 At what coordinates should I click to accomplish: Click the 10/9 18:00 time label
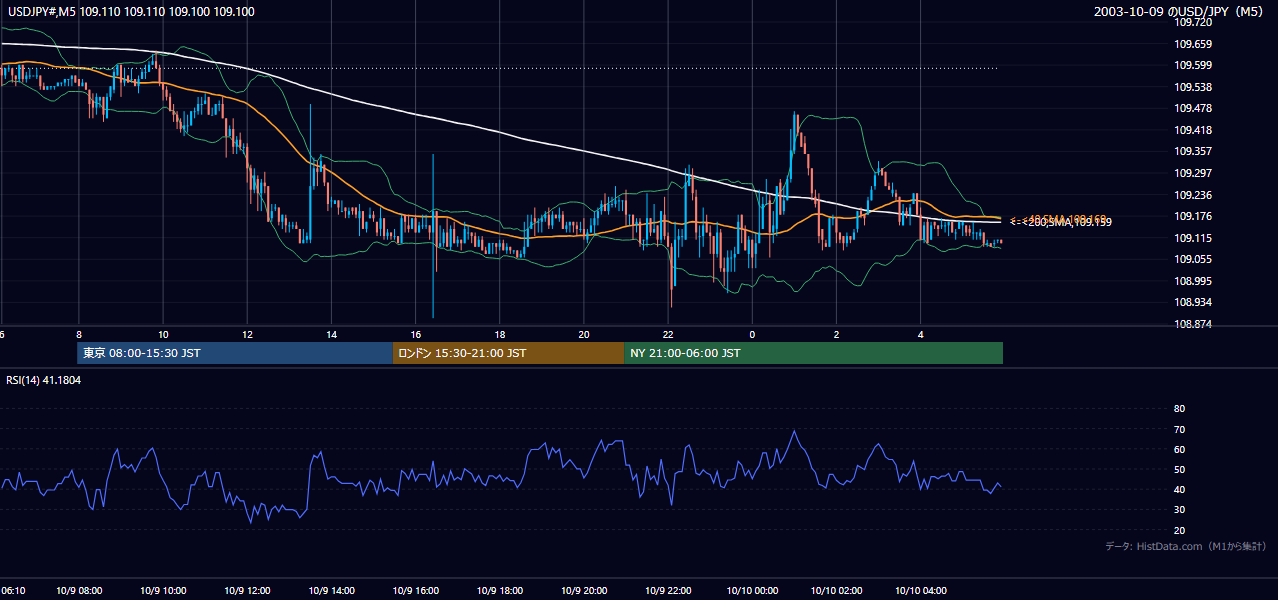coord(499,590)
